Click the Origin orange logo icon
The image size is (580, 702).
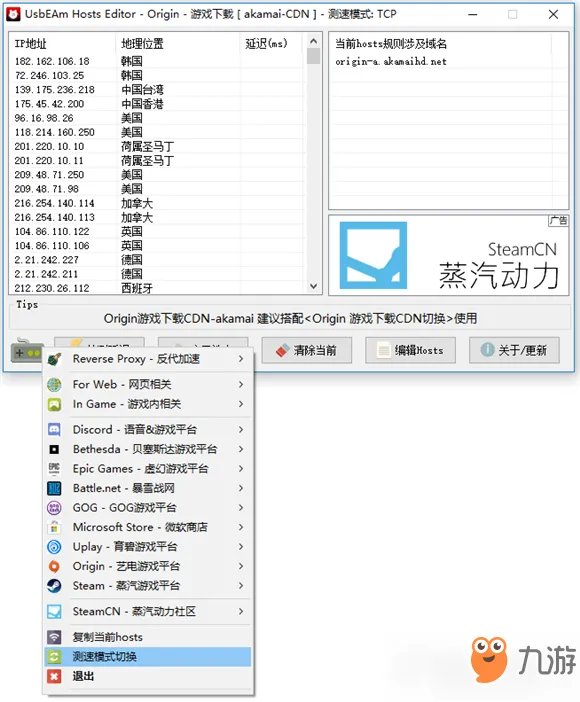pyautogui.click(x=54, y=566)
